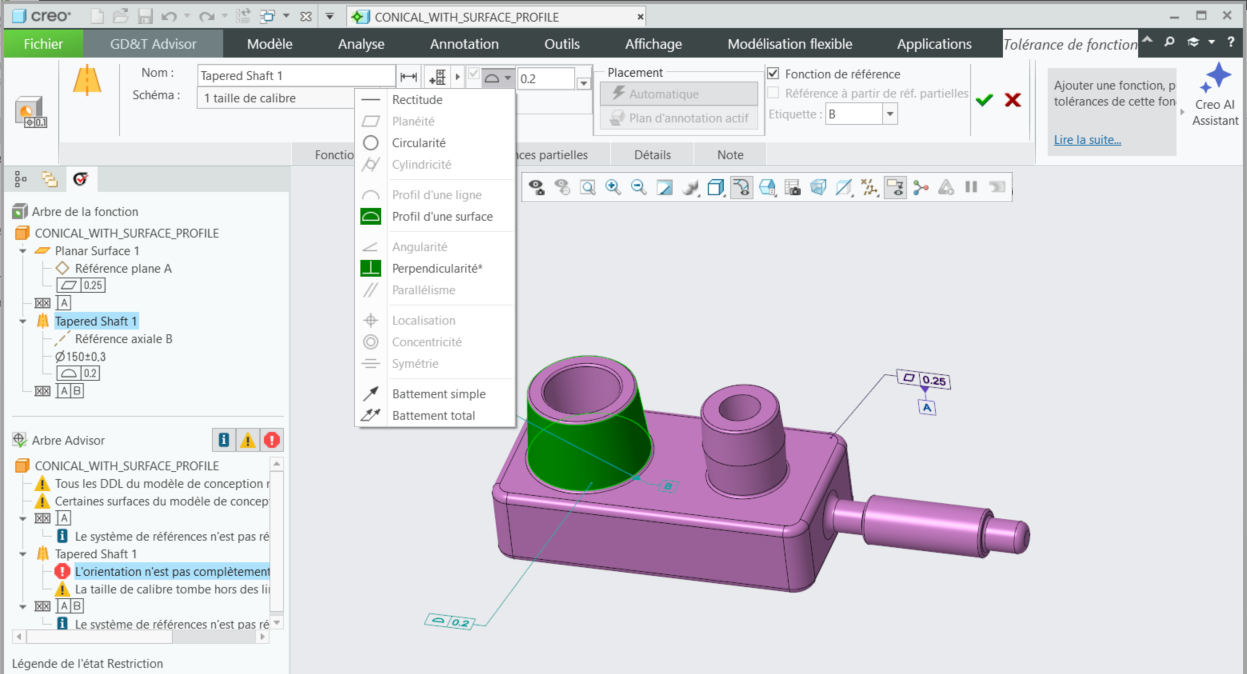The image size is (1247, 674).
Task: Click the Saved orientations eye-camera icon
Action: pyautogui.click(x=537, y=187)
